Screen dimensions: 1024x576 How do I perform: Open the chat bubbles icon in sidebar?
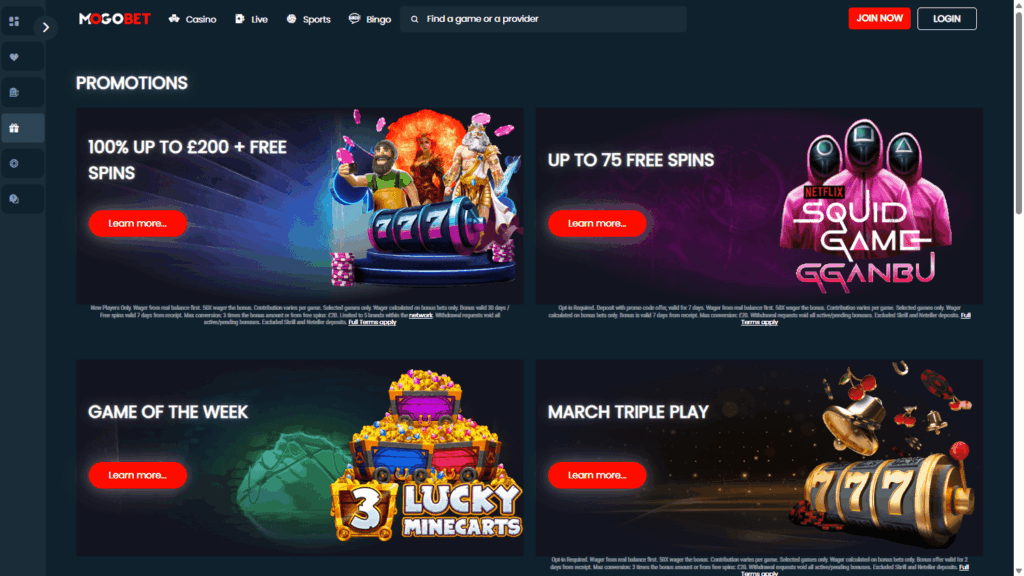tap(14, 199)
